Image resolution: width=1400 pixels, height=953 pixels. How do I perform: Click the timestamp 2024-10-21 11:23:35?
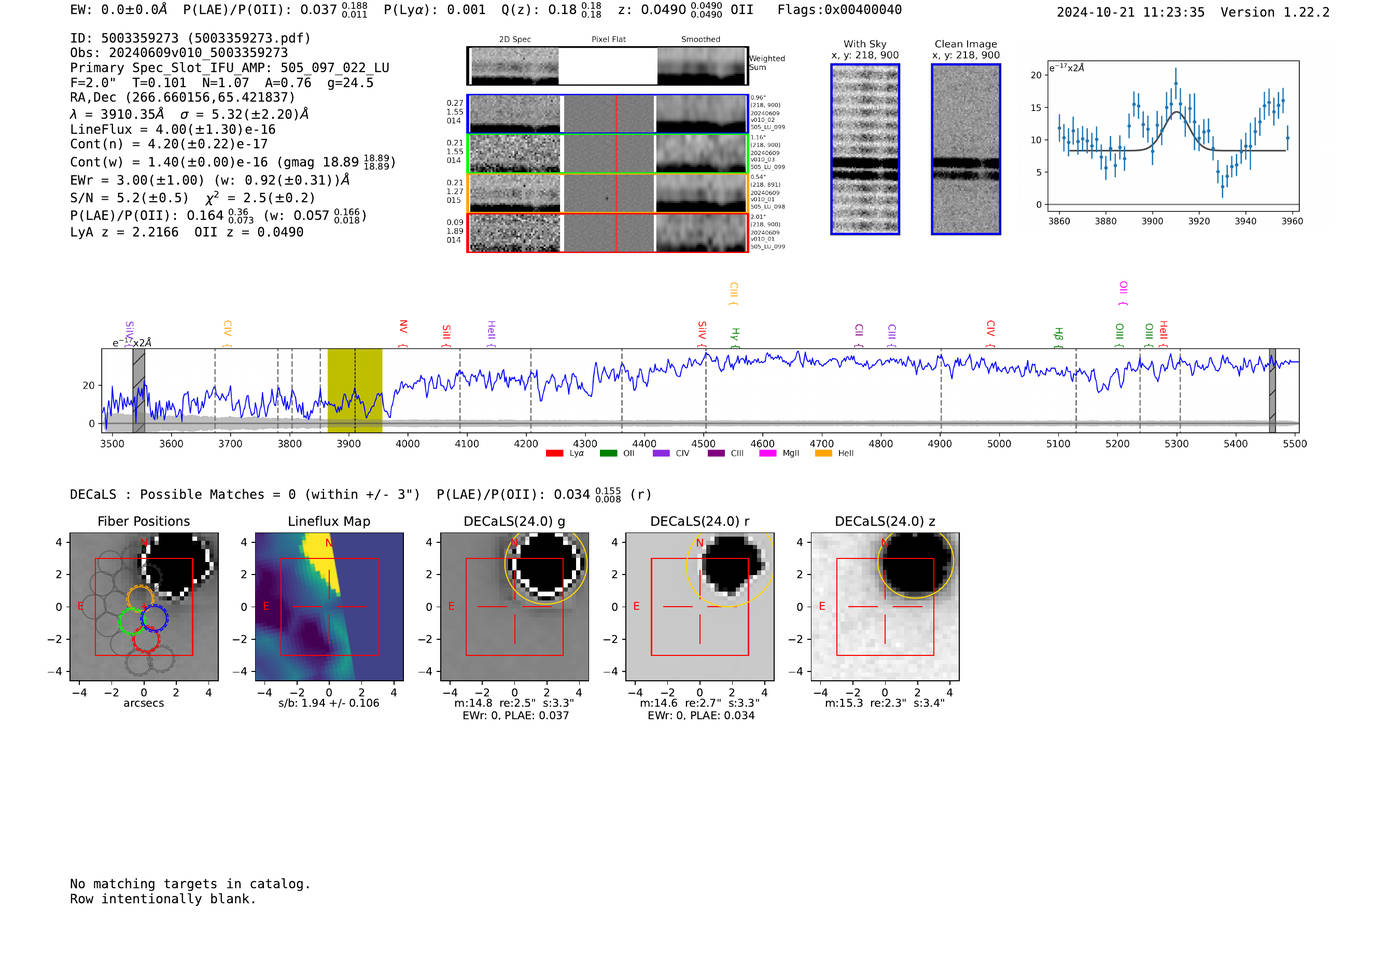(1130, 12)
